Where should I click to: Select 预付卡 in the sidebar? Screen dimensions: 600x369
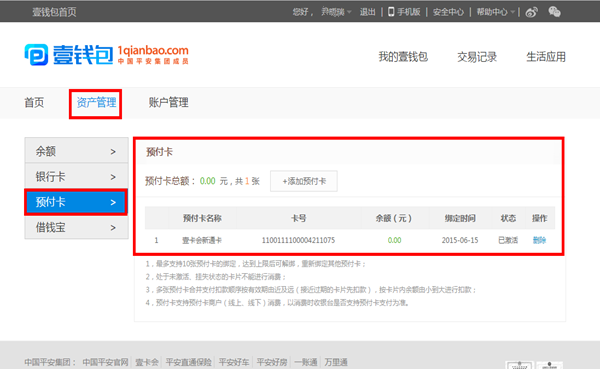coord(76,202)
